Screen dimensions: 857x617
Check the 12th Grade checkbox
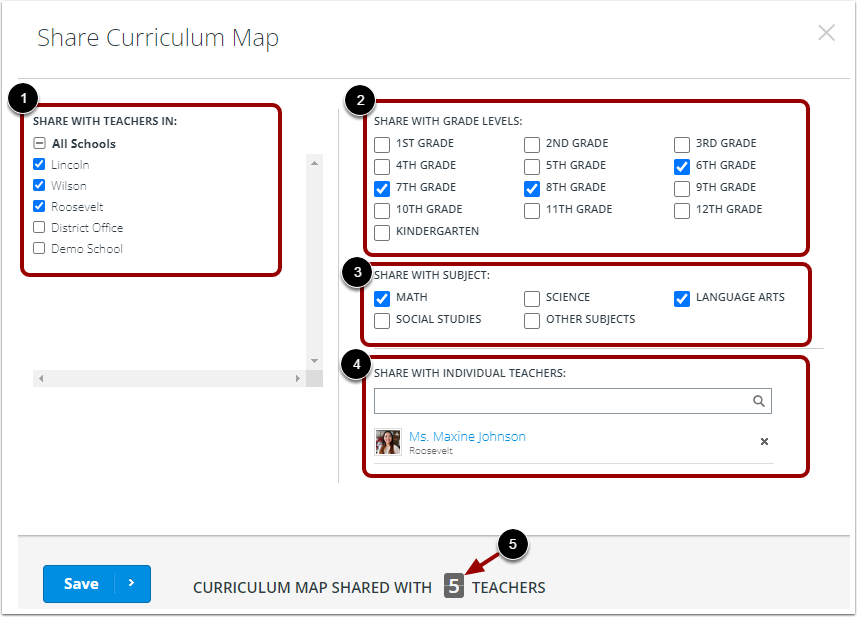coord(682,210)
